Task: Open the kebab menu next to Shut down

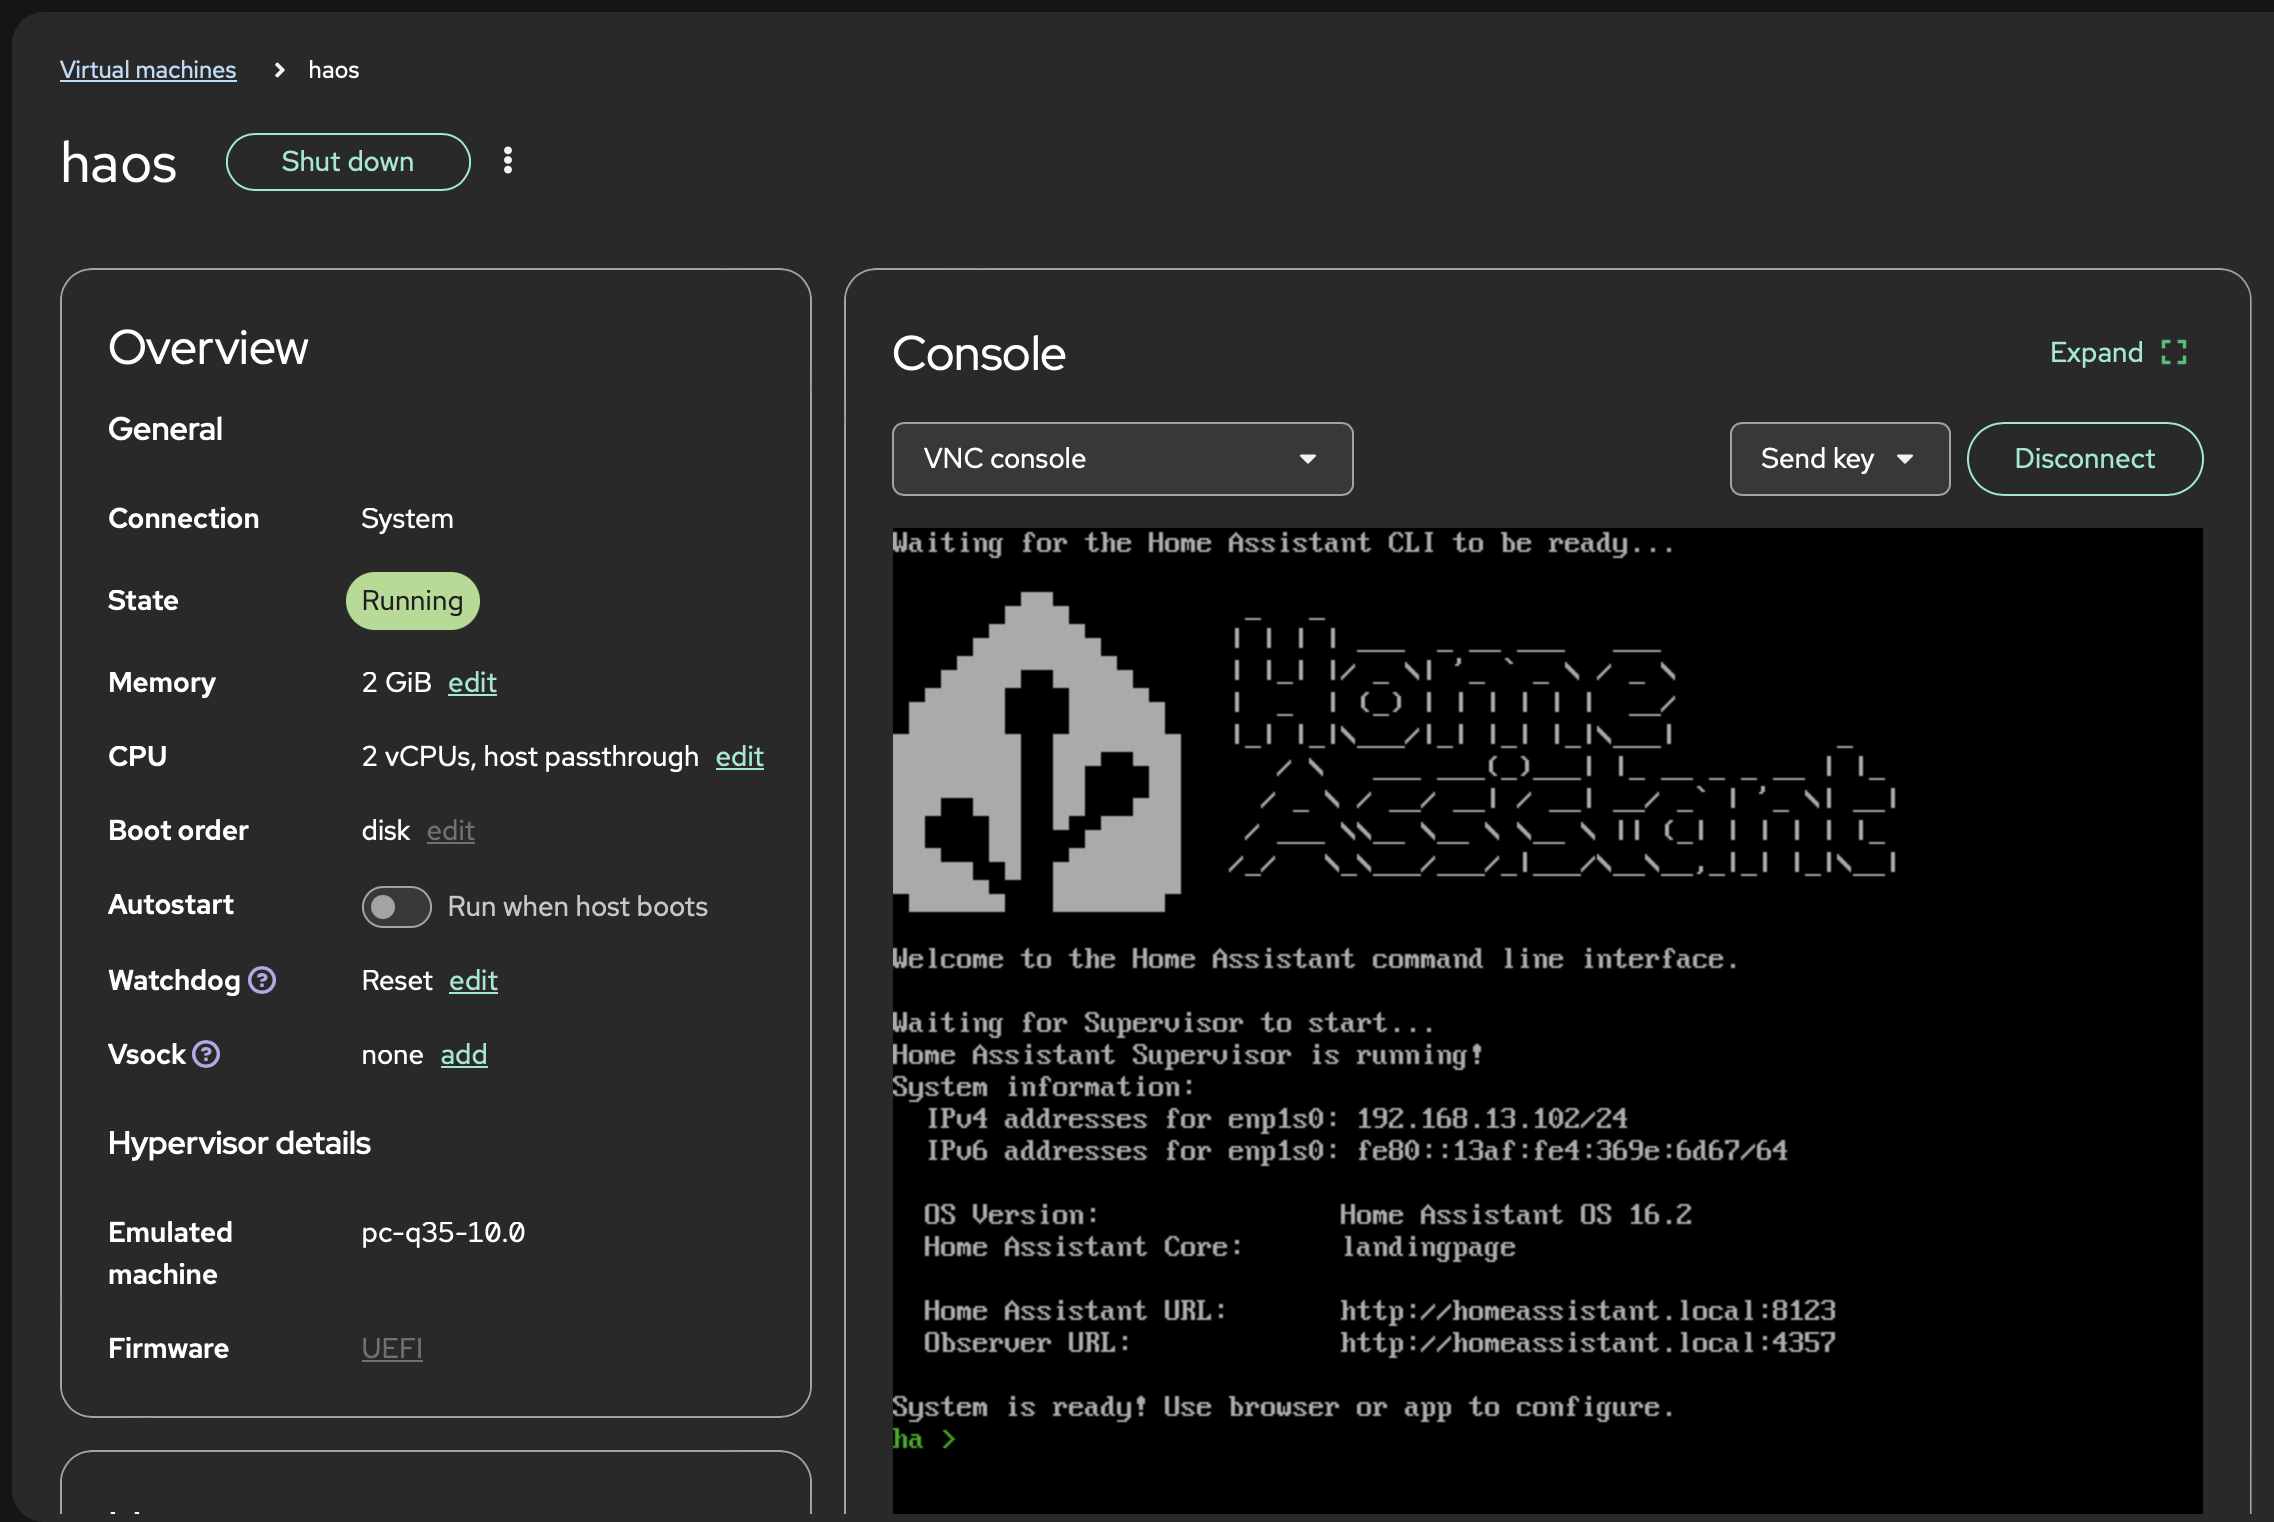Action: coord(508,161)
